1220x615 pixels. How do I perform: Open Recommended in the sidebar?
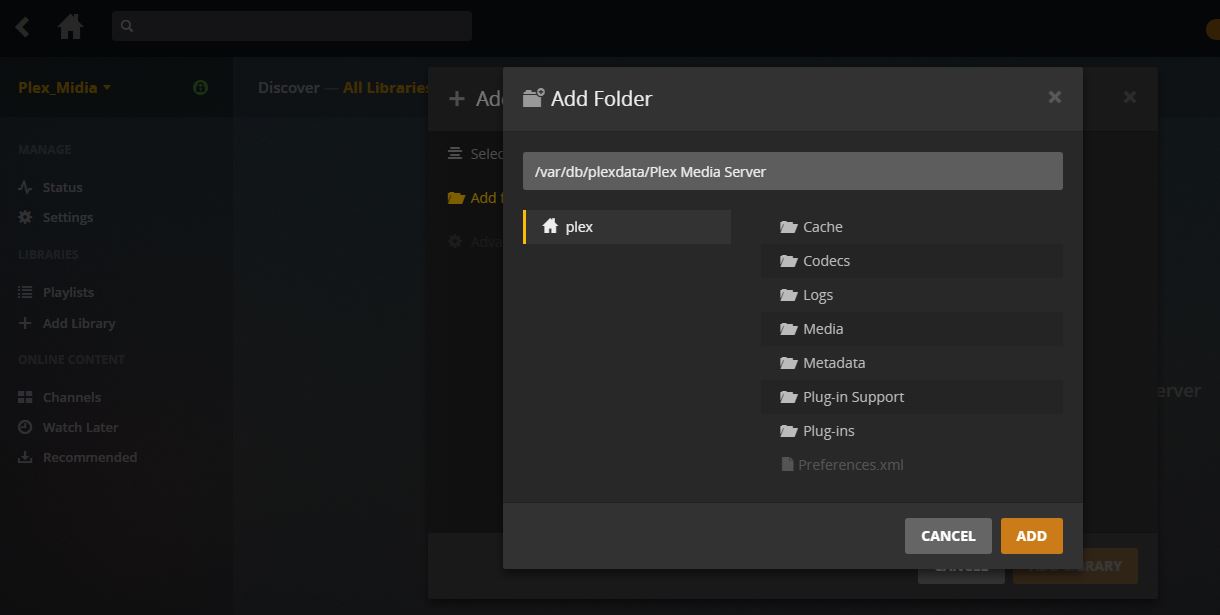(x=90, y=457)
